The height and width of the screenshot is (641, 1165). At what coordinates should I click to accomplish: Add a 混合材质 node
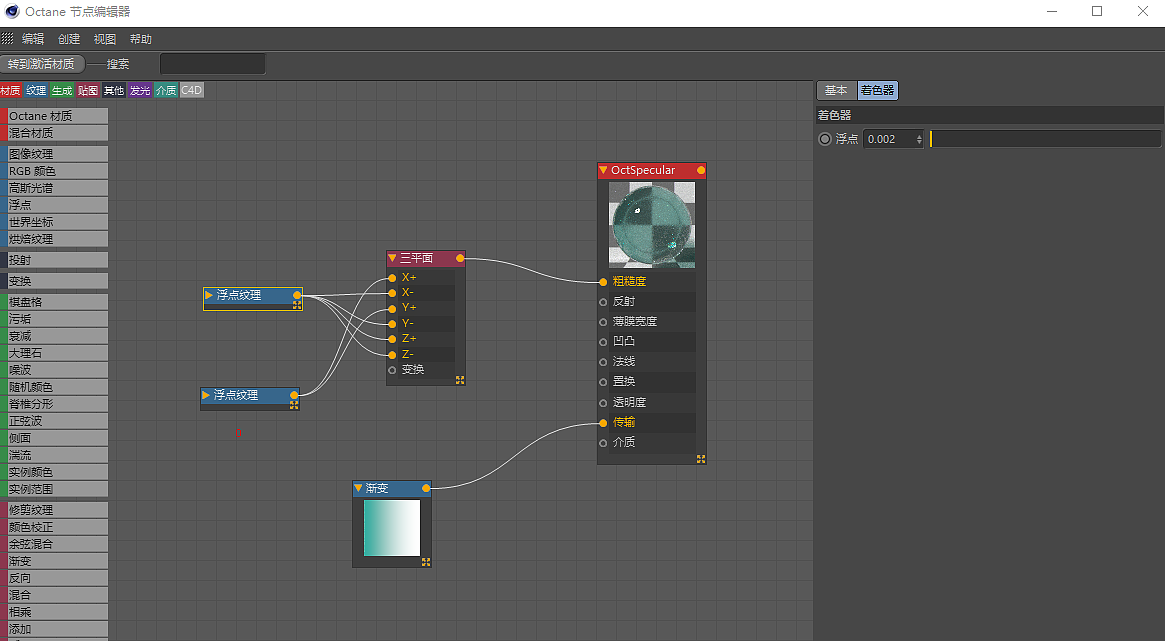54,133
